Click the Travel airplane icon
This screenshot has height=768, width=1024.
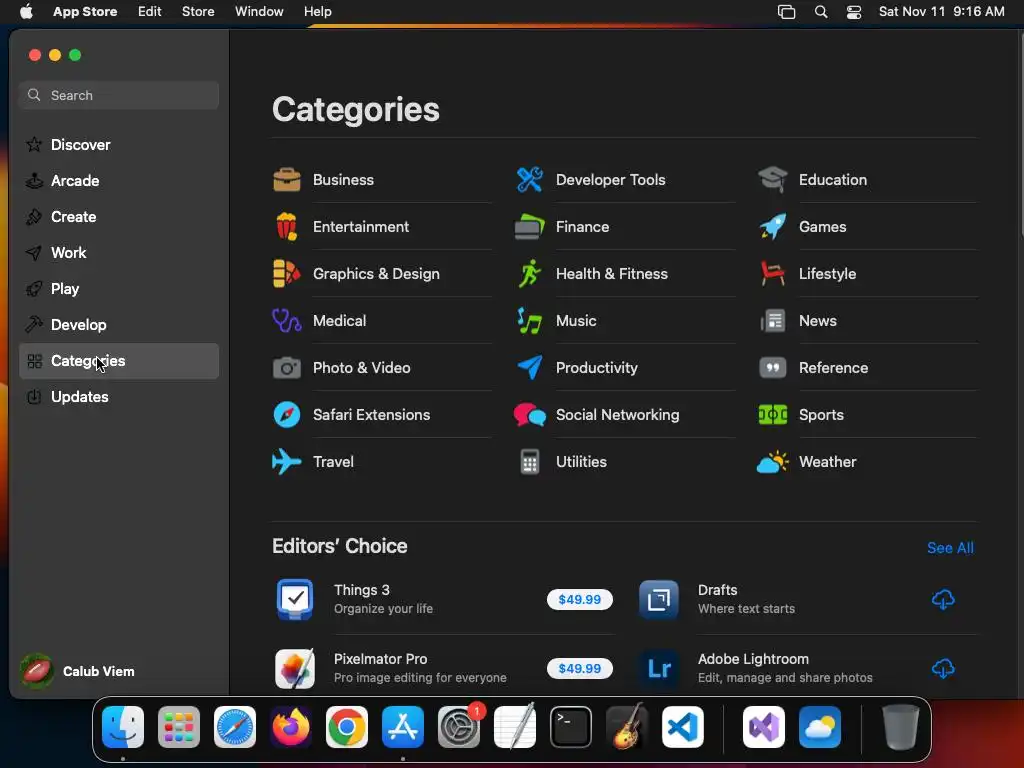tap(286, 462)
